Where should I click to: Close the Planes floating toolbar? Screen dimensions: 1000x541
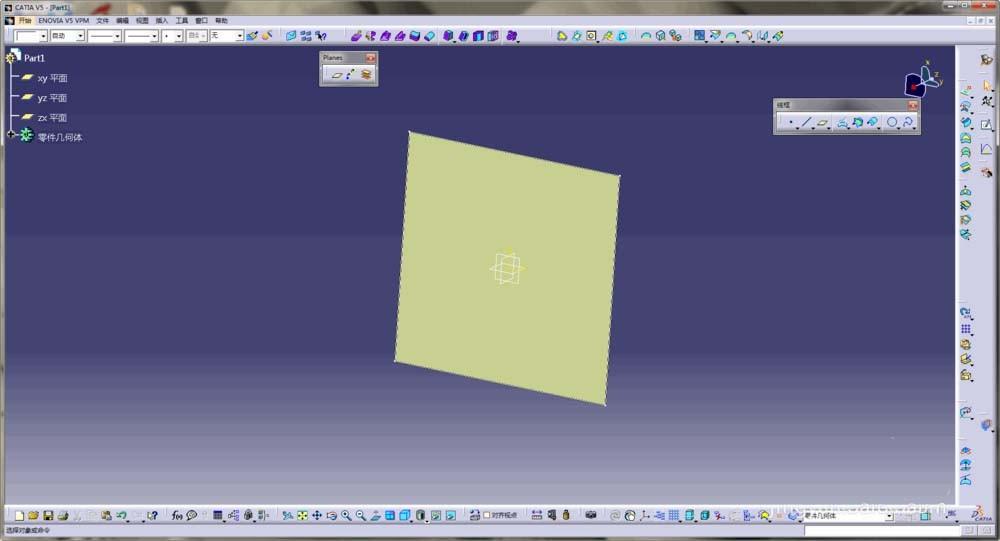[371, 58]
